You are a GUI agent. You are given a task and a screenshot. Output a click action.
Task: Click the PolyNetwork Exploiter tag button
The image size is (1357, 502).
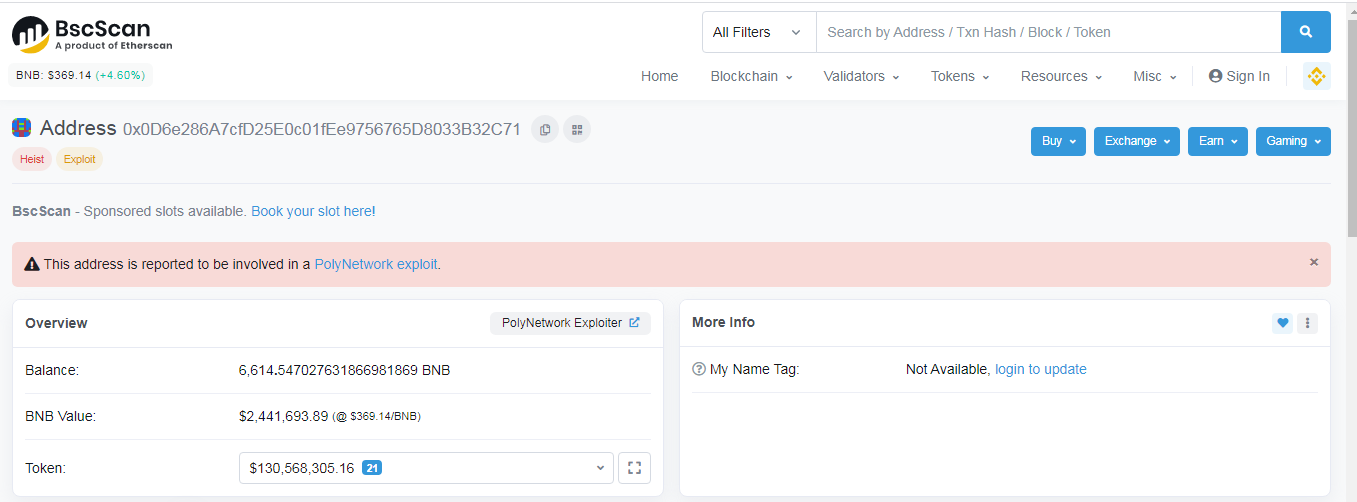point(570,323)
